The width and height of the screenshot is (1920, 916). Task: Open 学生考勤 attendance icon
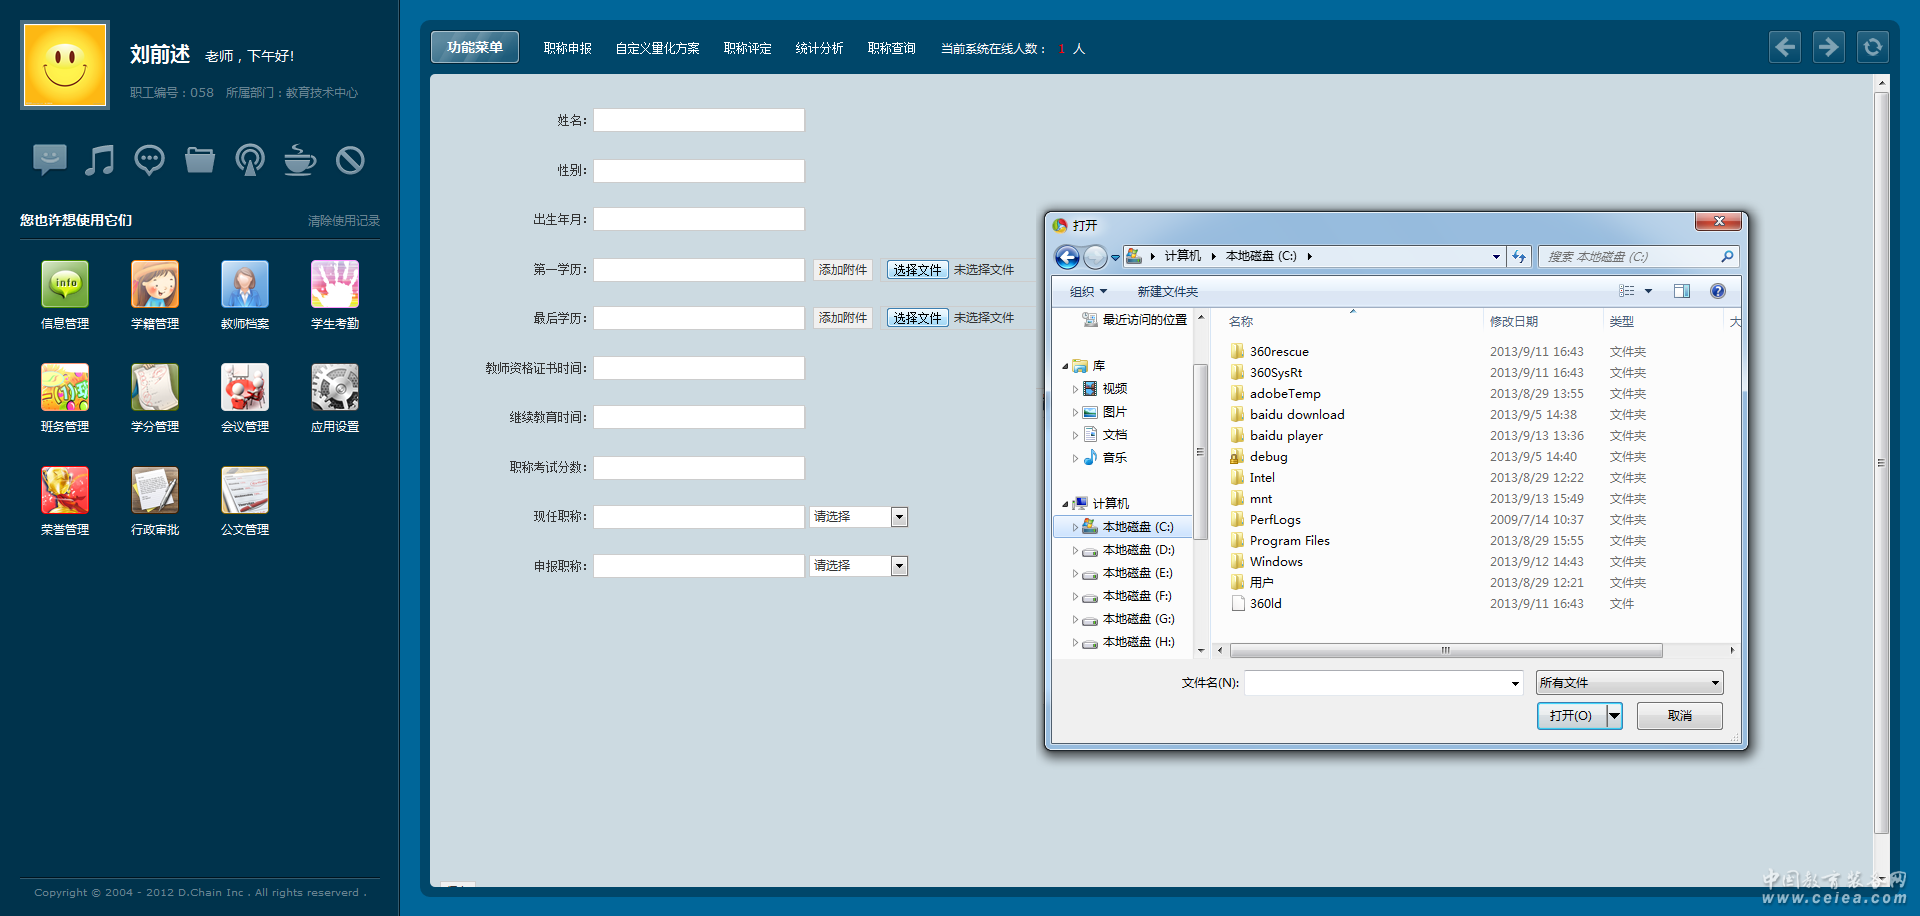[335, 285]
